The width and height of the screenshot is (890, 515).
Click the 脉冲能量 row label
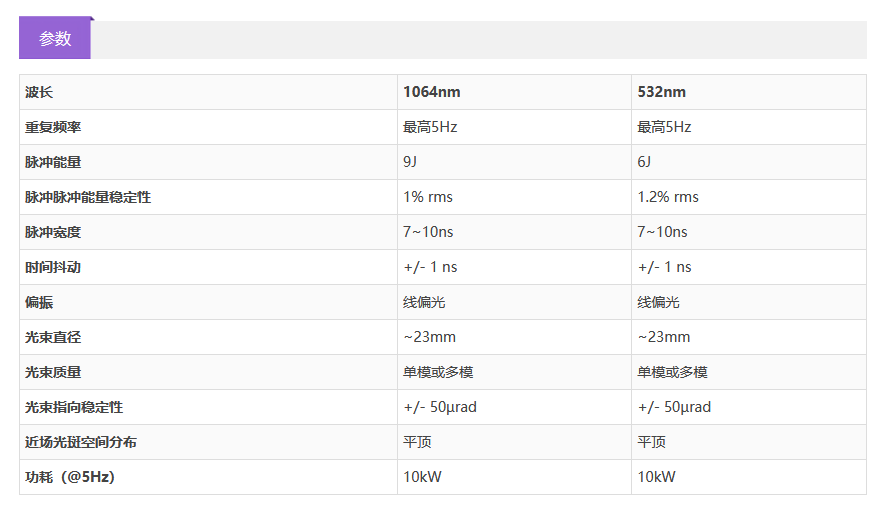click(53, 162)
